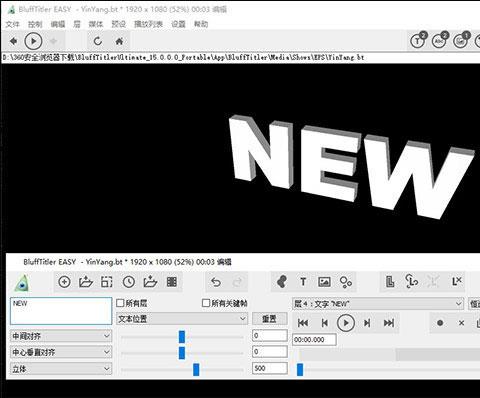The image size is (480, 398).
Task: Click the delete keyframe X icon
Action: (461, 323)
